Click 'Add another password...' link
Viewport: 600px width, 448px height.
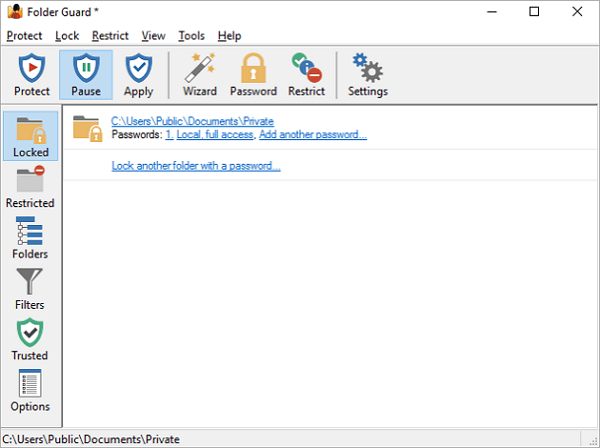pos(313,134)
